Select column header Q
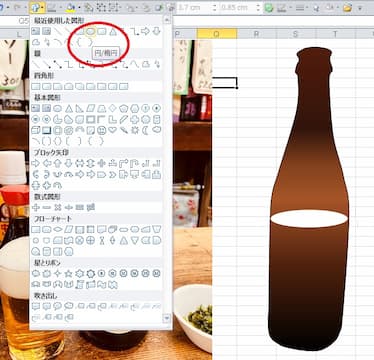374x360 pixels. (217, 34)
